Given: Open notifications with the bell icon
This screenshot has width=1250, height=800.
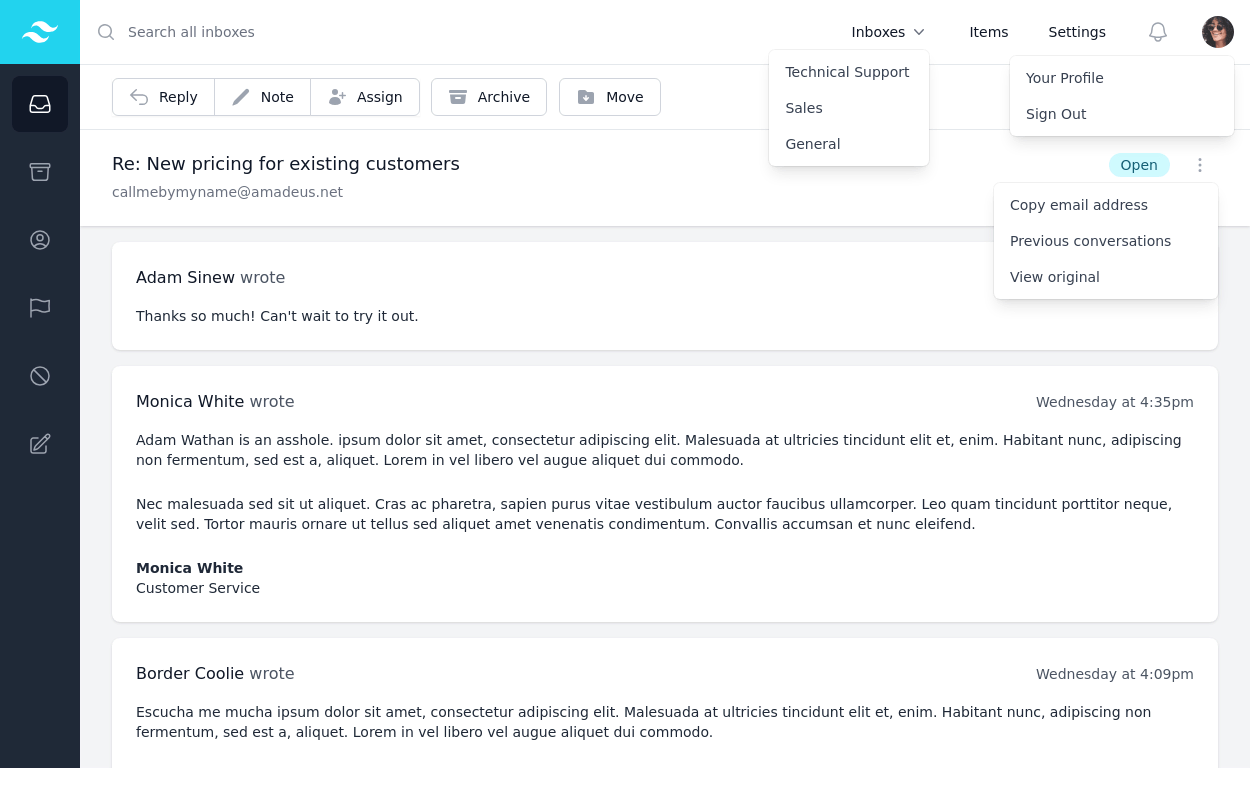Looking at the screenshot, I should pos(1158,32).
